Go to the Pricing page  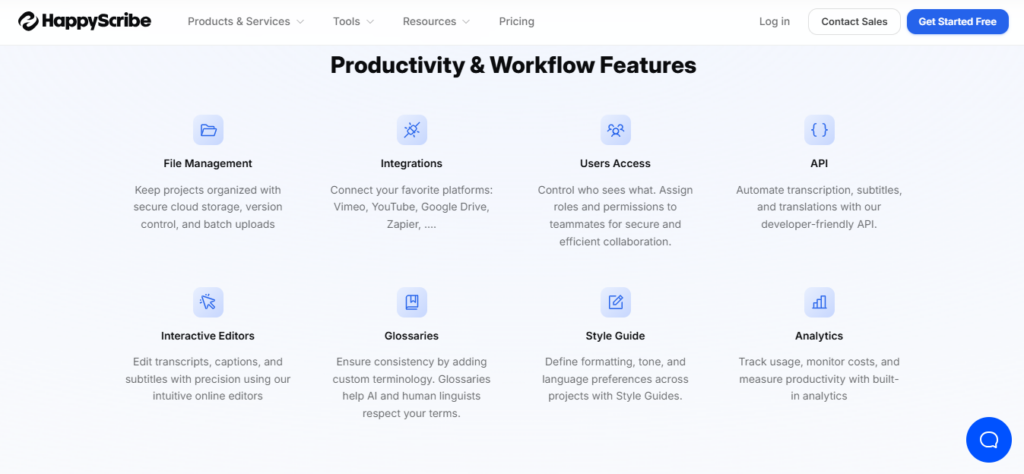[516, 21]
